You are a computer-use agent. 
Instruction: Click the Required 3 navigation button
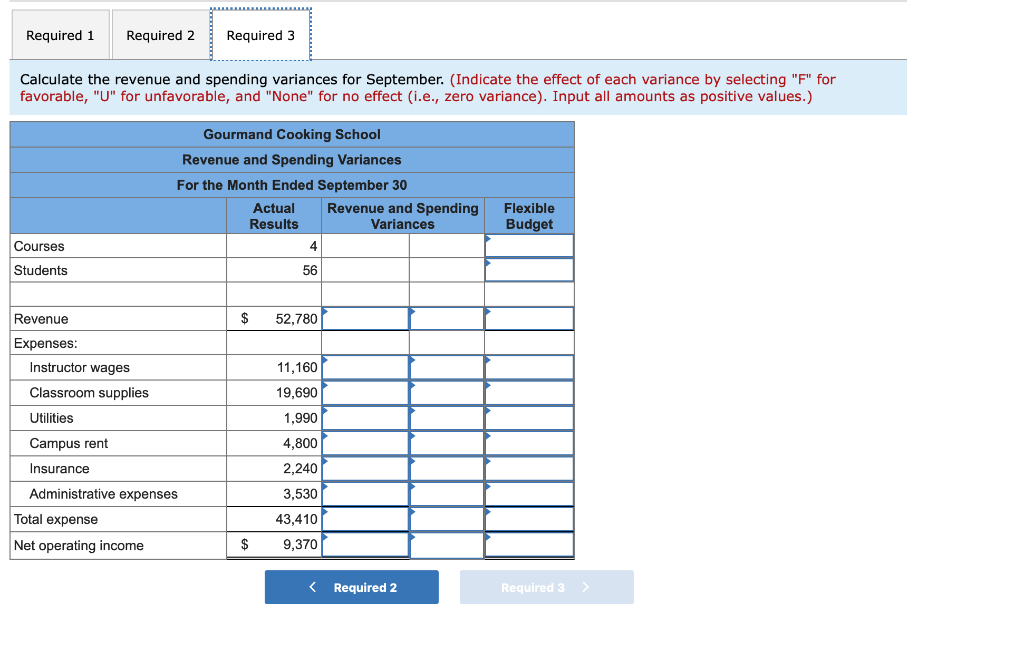pyautogui.click(x=546, y=587)
